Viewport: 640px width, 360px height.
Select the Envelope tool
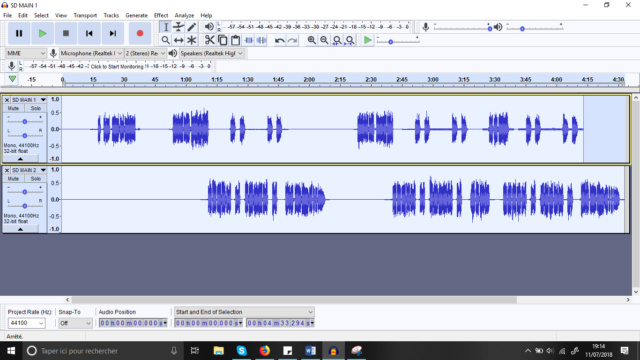tap(178, 27)
